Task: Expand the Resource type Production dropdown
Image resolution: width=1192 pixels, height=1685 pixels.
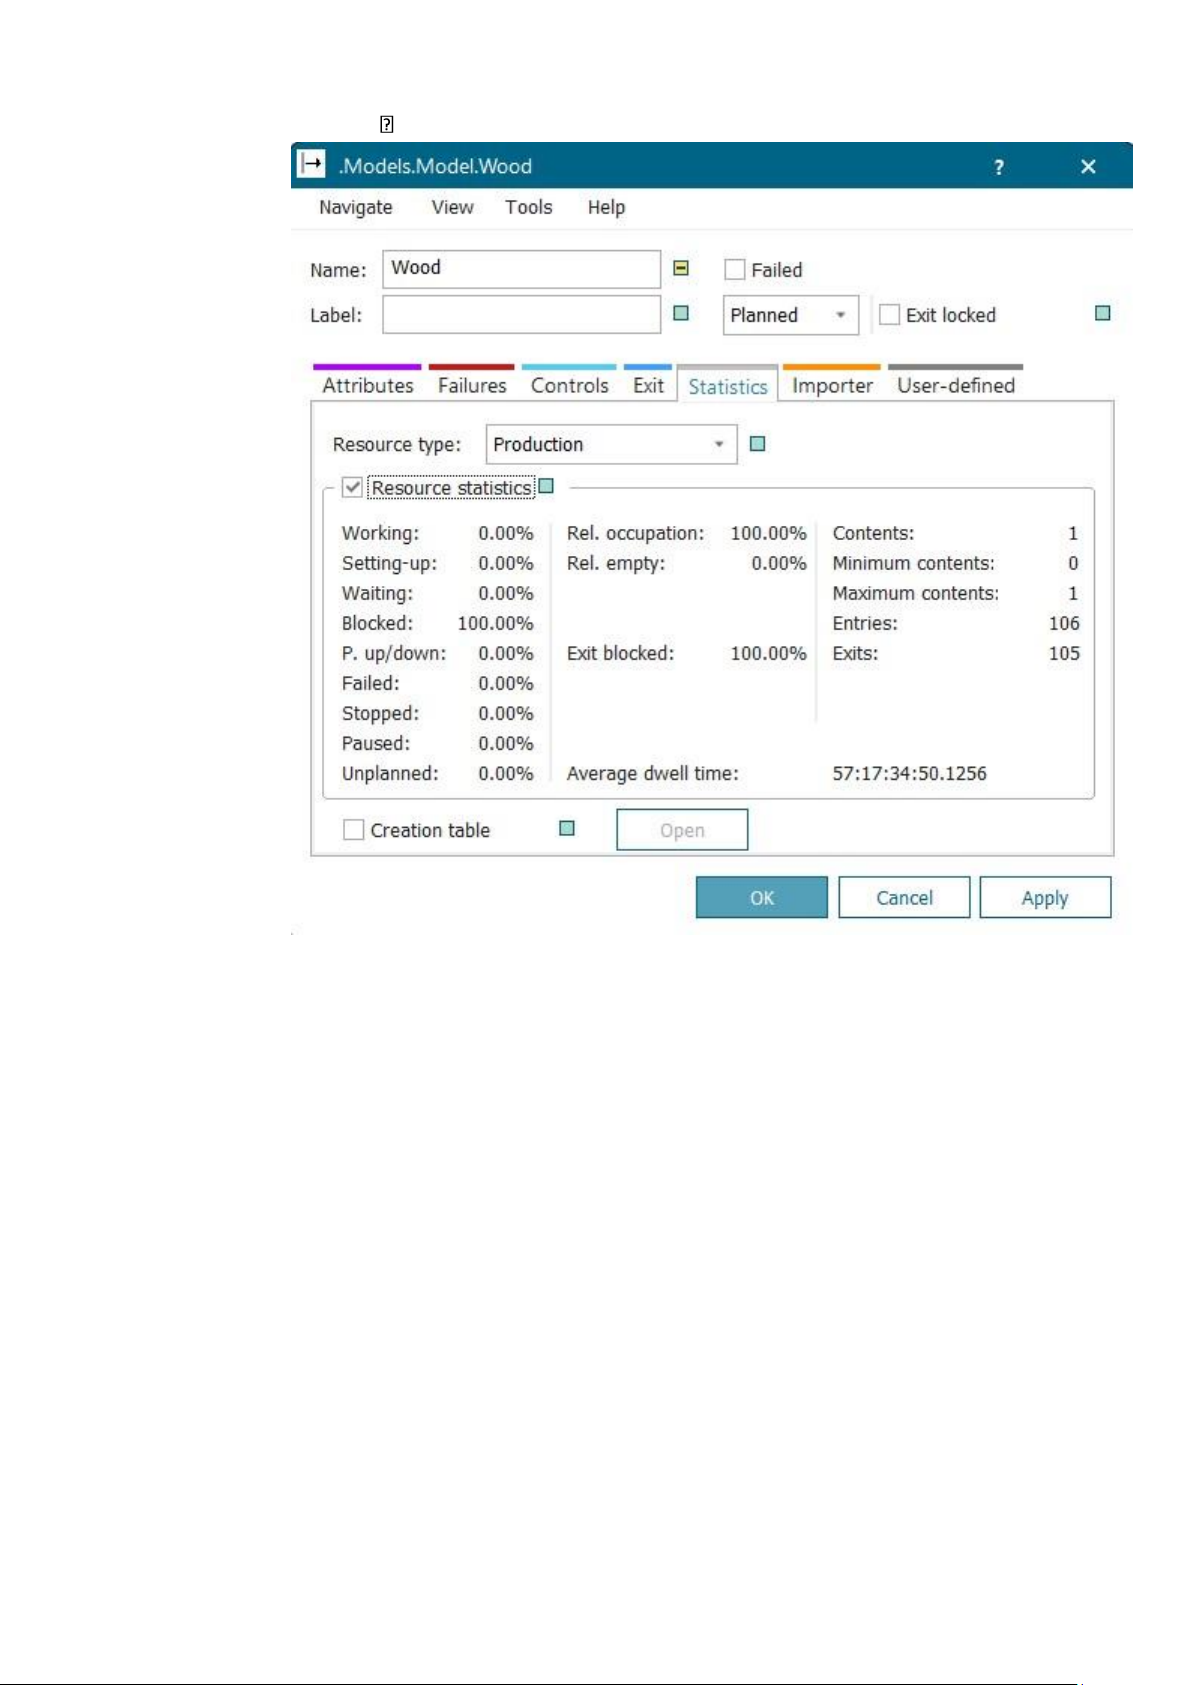Action: pyautogui.click(x=611, y=445)
